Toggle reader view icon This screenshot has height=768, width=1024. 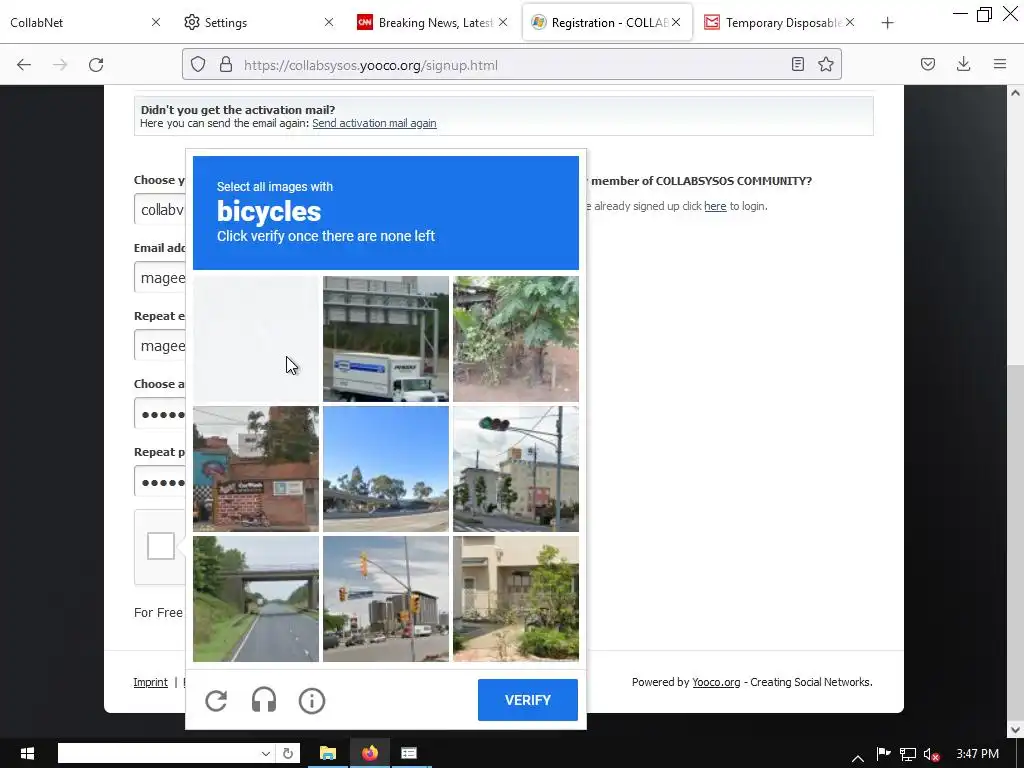[797, 64]
